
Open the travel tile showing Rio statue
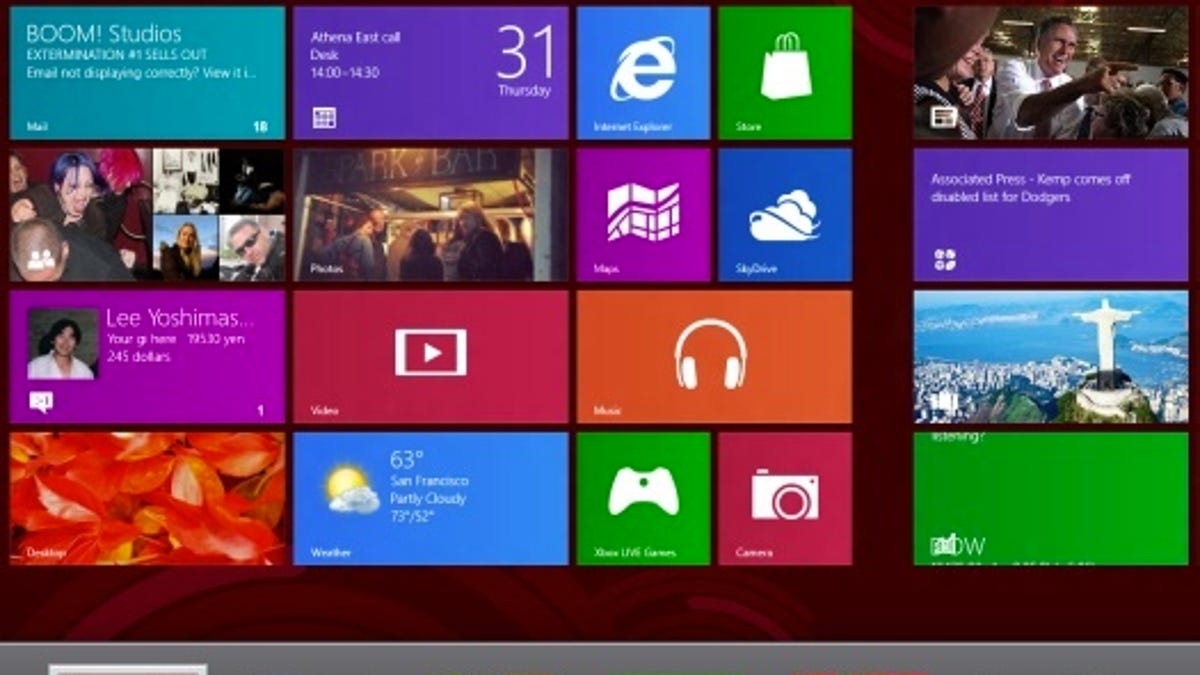pyautogui.click(x=1050, y=356)
